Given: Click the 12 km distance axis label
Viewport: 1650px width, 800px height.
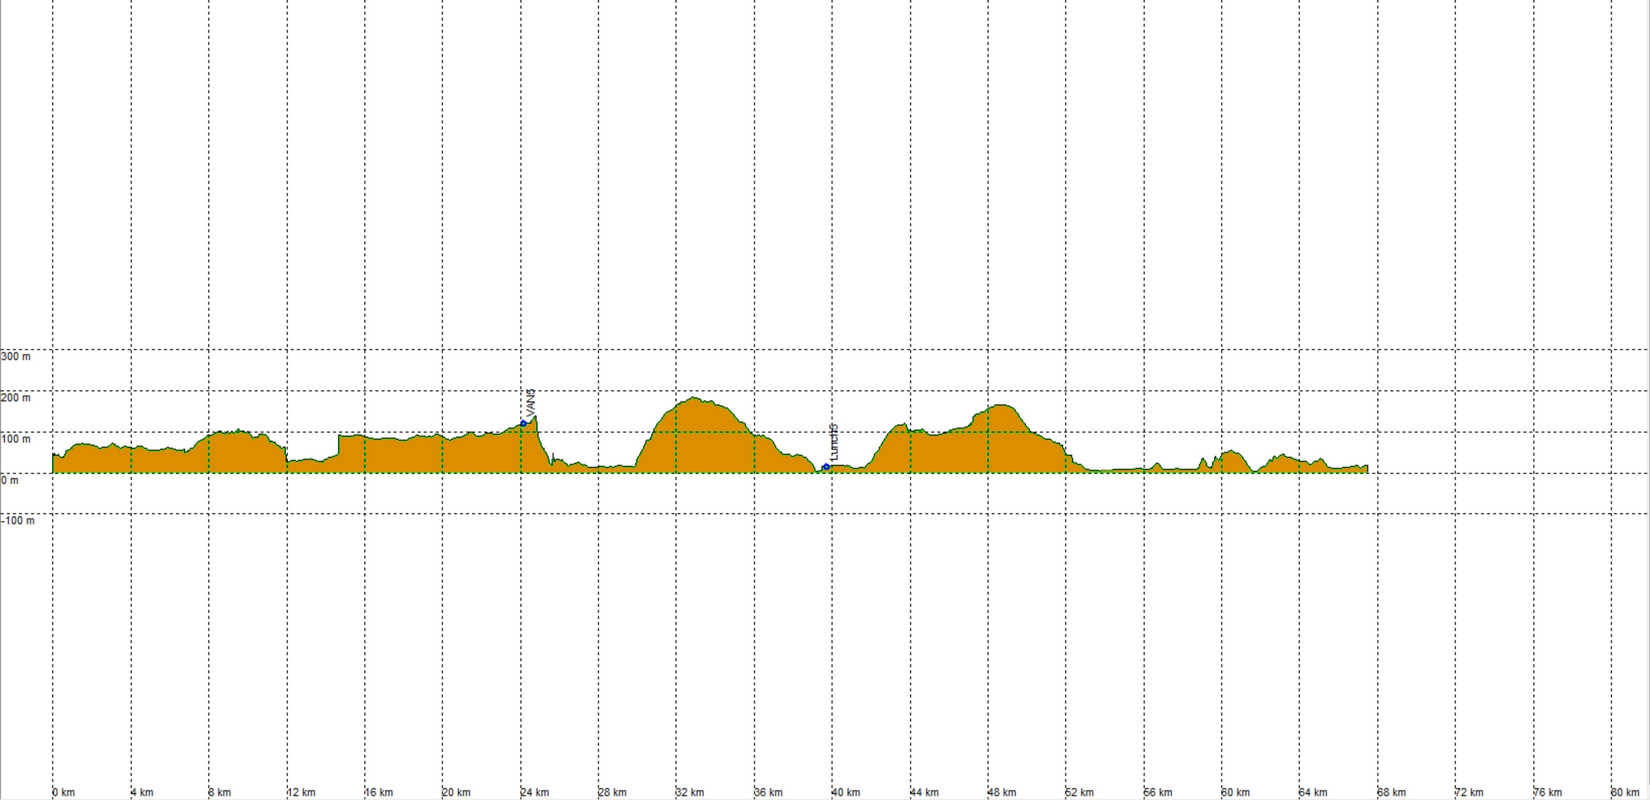Looking at the screenshot, I should point(300,793).
